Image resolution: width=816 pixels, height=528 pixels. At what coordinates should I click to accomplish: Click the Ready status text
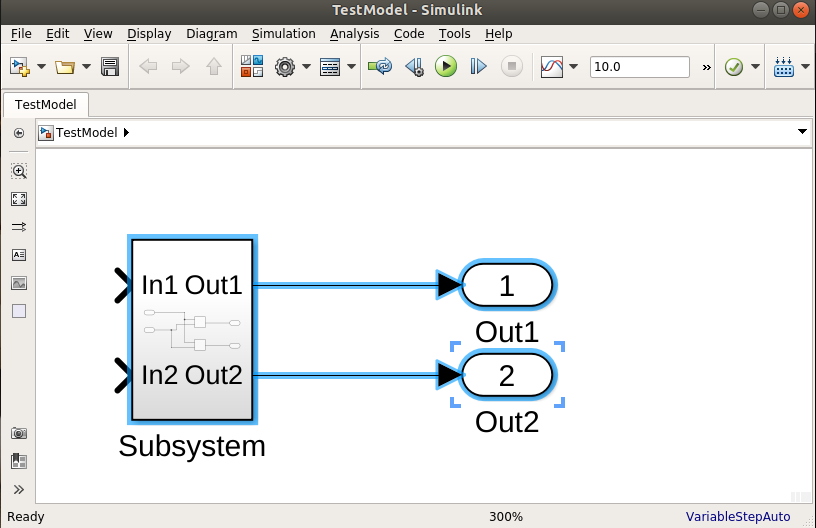(26, 517)
